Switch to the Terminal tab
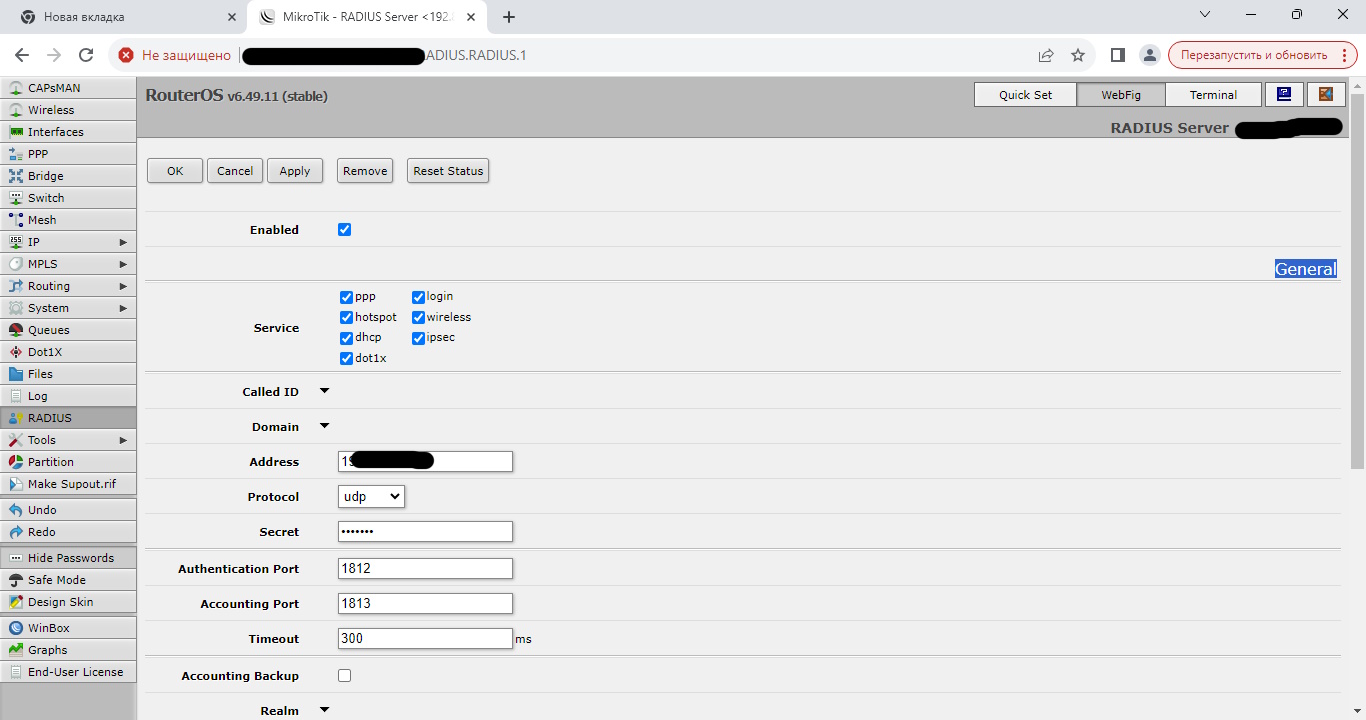Screen dimensions: 1366x720 click(1213, 95)
